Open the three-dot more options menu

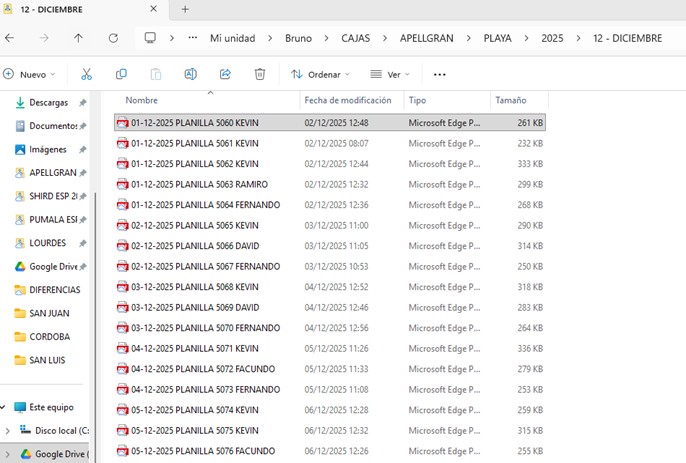click(440, 74)
